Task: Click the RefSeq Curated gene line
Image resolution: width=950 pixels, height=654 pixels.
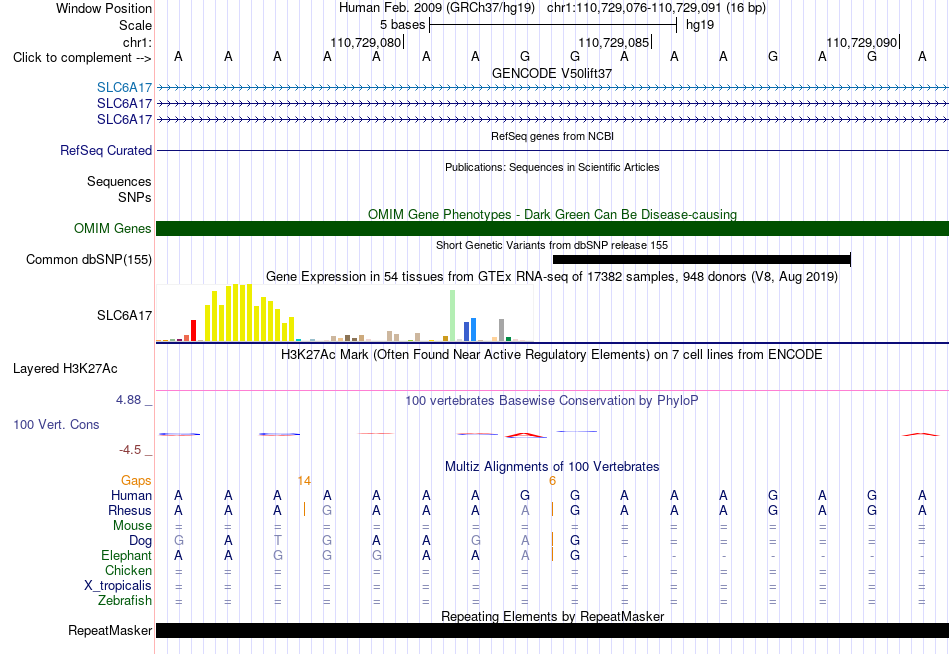Action: pos(552,150)
